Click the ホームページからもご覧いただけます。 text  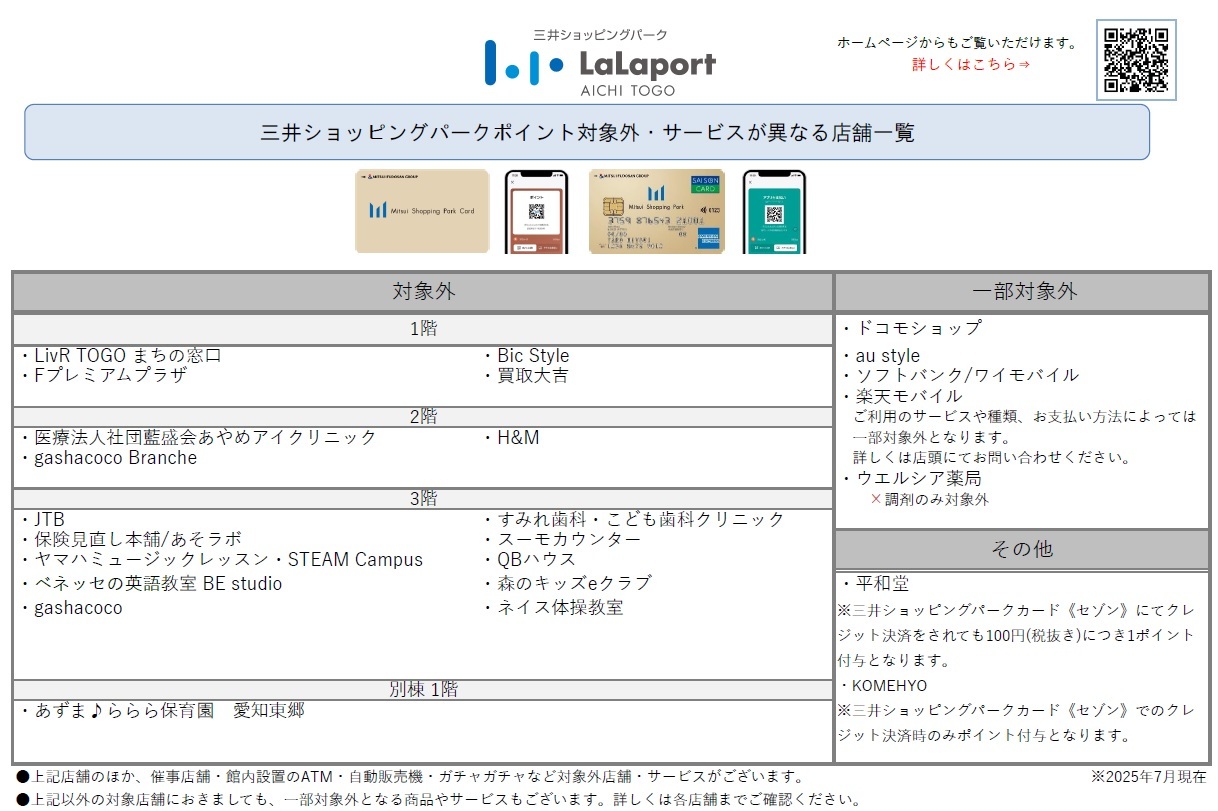point(958,43)
